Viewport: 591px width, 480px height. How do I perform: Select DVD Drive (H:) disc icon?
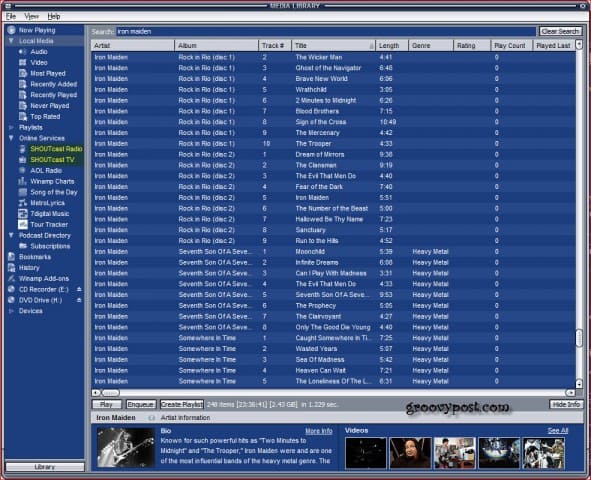pos(12,300)
